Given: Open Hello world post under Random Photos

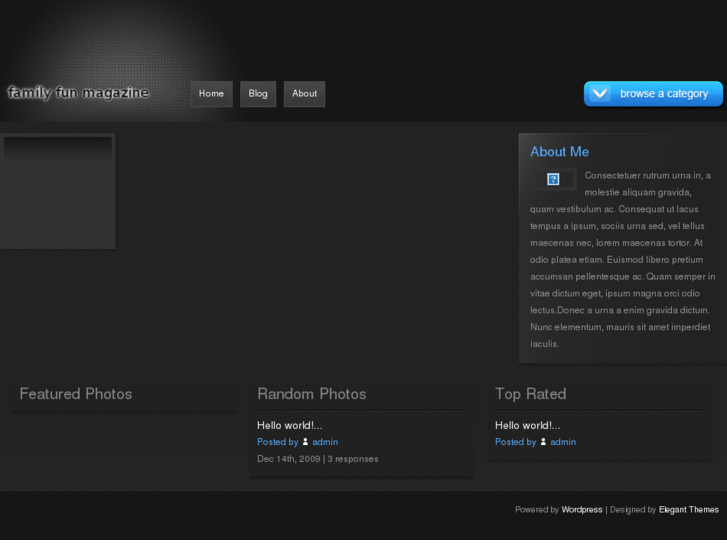Looking at the screenshot, I should [x=289, y=425].
